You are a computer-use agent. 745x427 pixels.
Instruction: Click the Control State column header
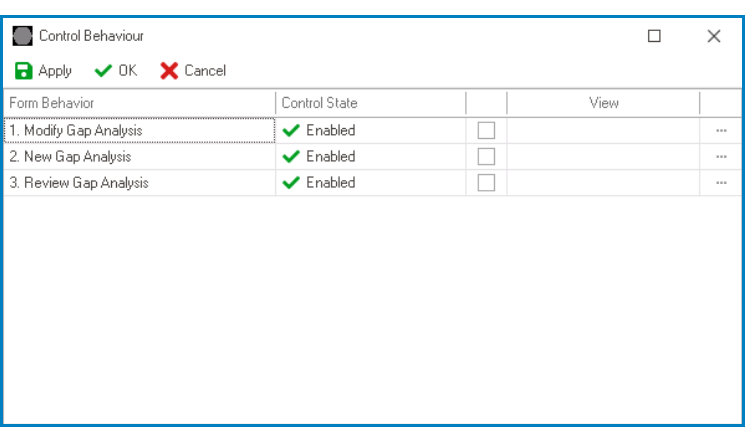(370, 103)
